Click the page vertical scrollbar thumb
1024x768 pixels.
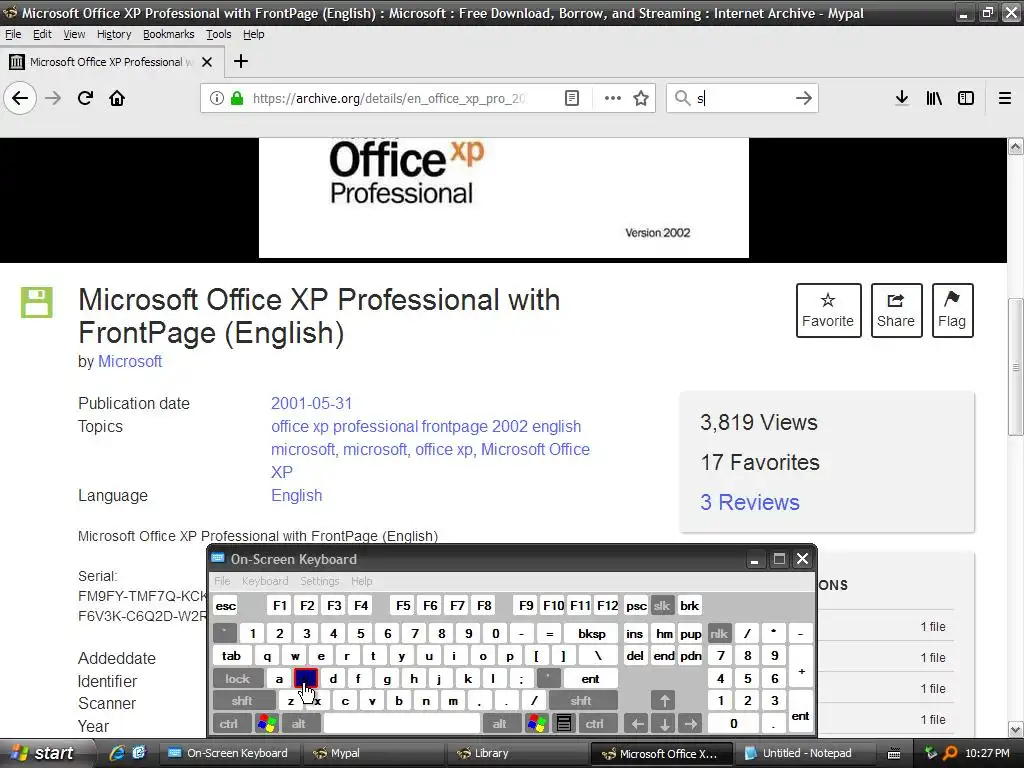point(1015,366)
